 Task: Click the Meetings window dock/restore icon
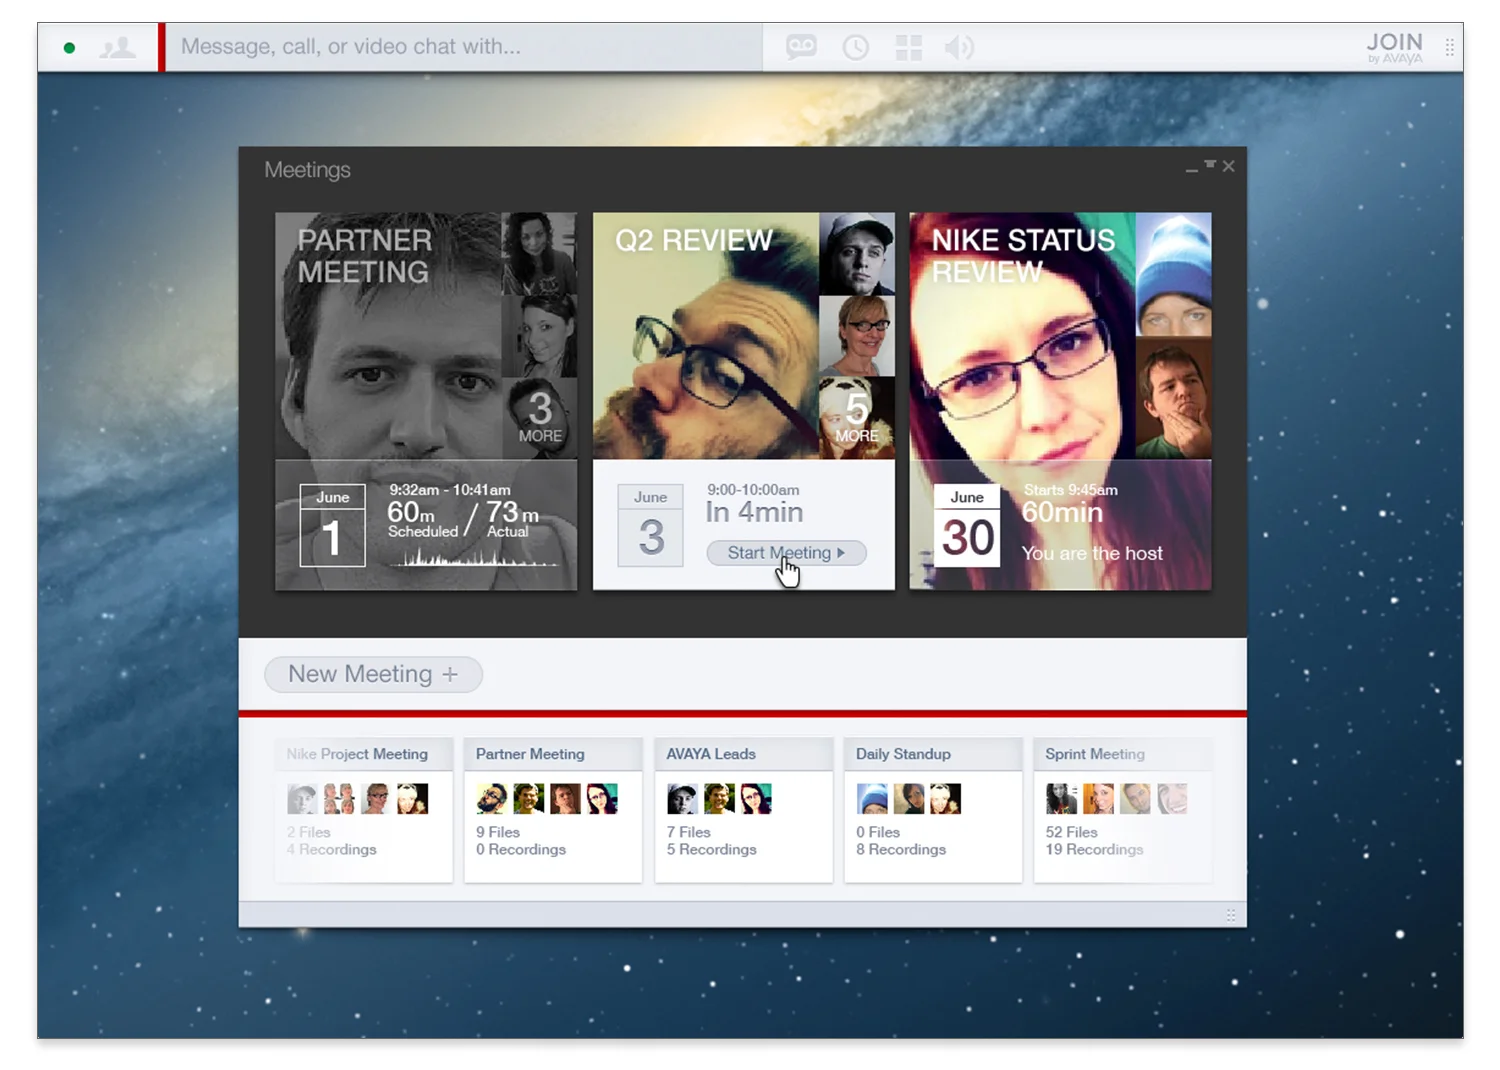point(1210,165)
